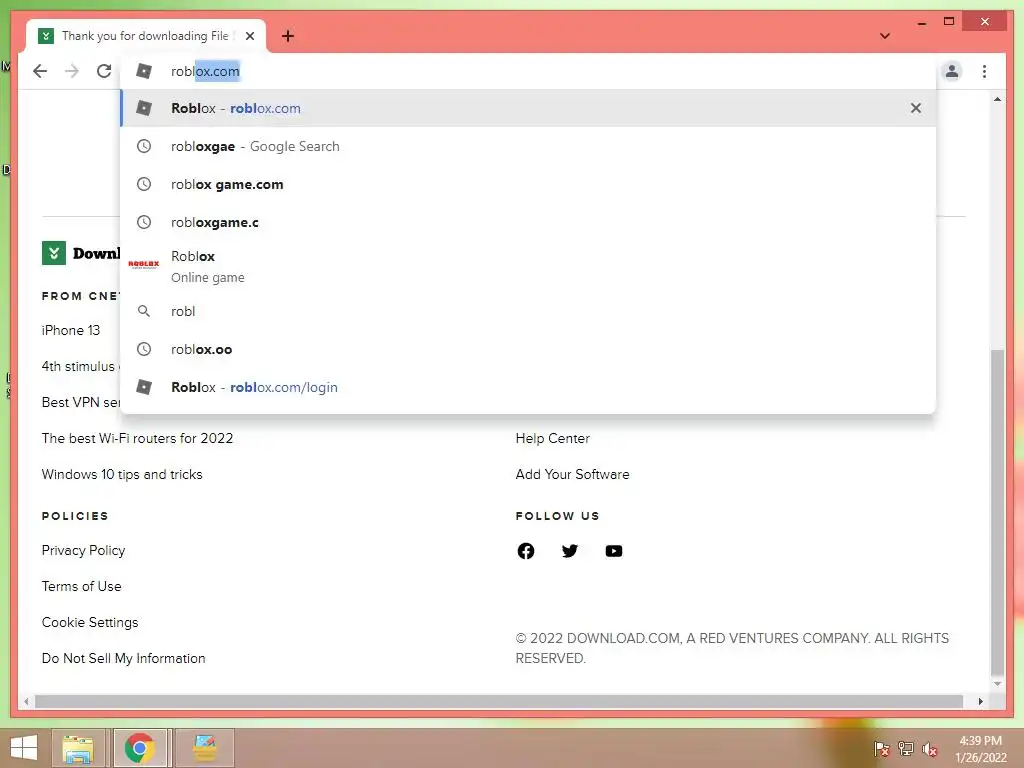Click the address bar text roblox.com

click(x=205, y=71)
